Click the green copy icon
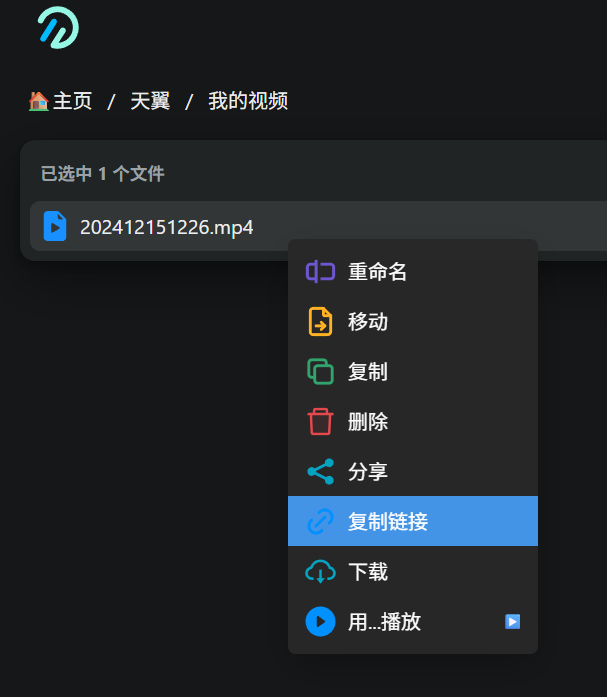 (320, 372)
